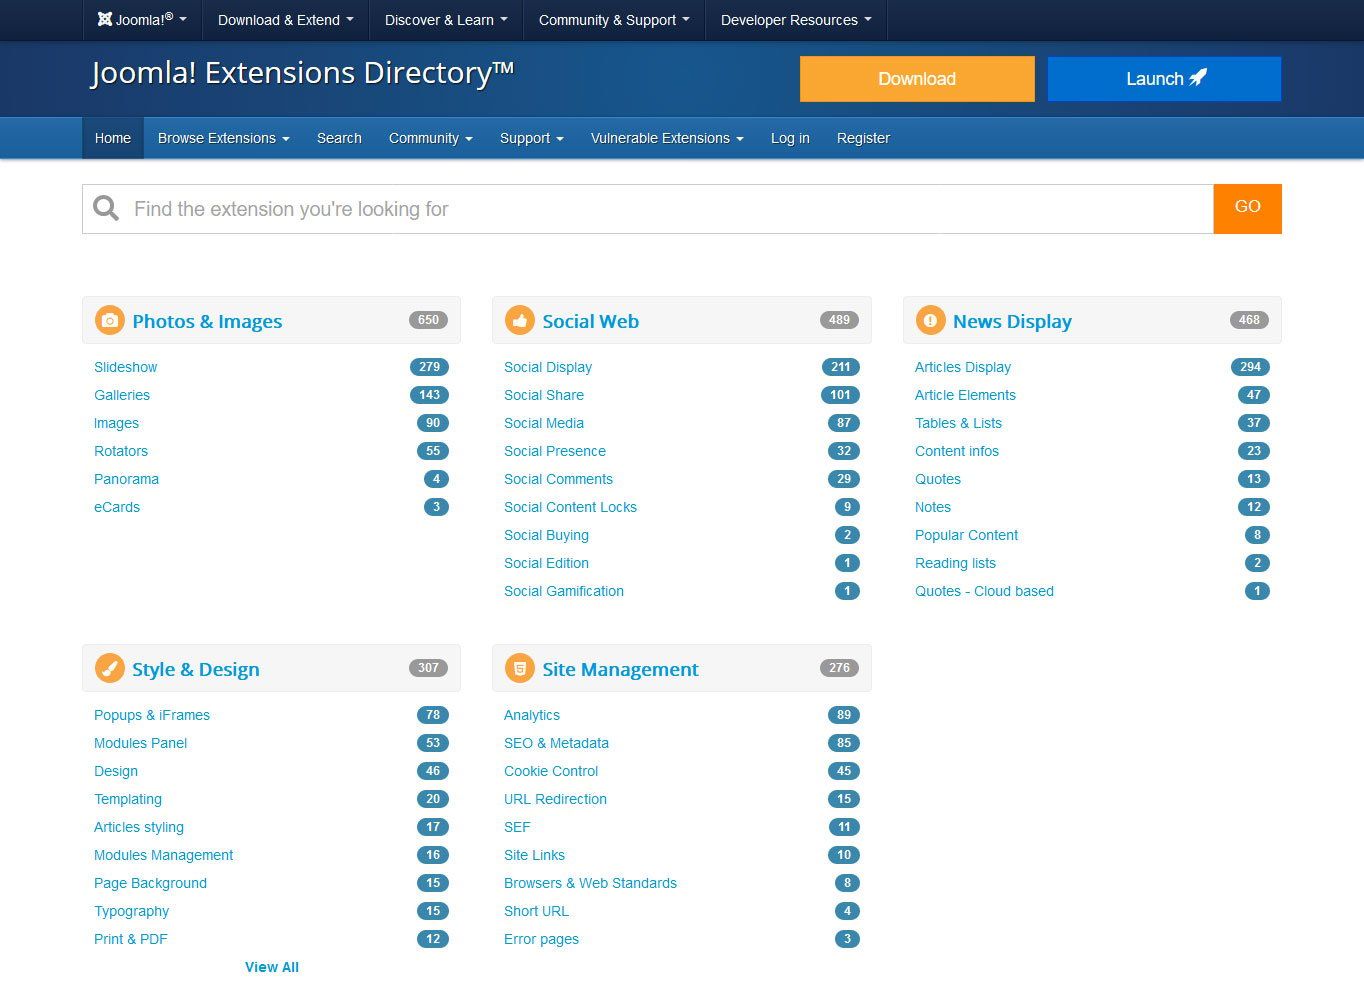
Task: Open the Panorama subcategory
Action: click(x=126, y=479)
